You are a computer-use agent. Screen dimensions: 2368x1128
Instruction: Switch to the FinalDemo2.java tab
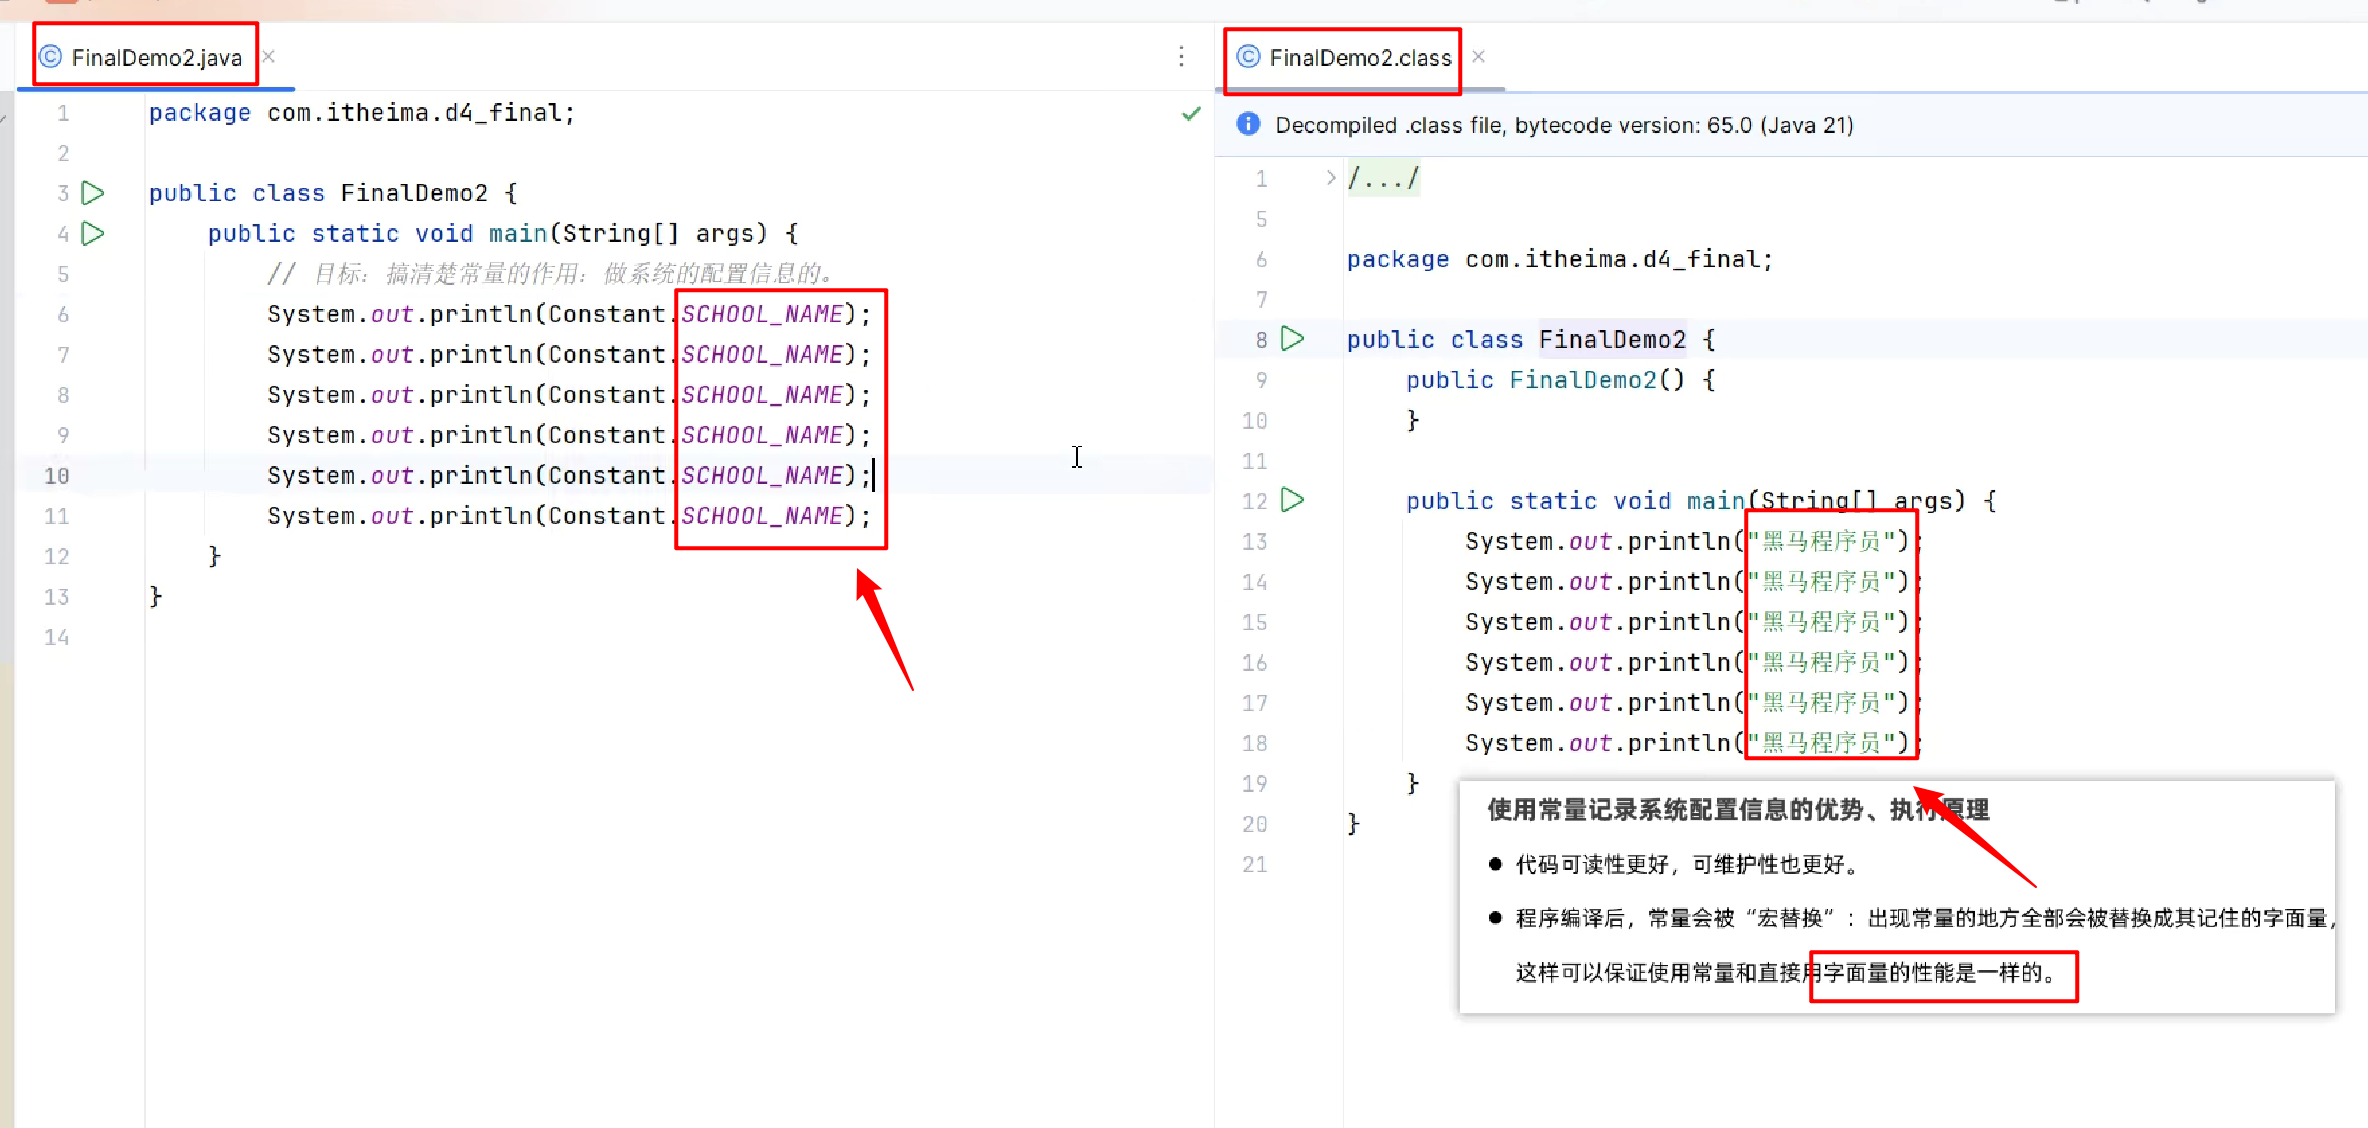click(x=156, y=57)
